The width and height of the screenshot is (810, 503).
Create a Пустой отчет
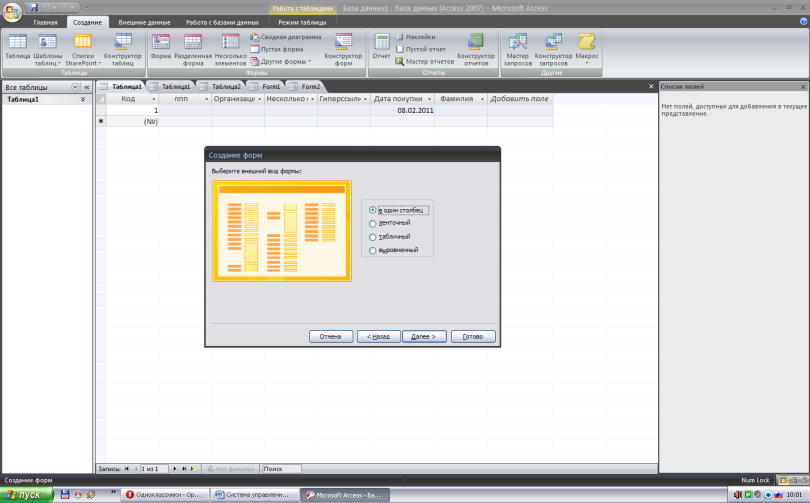pos(420,49)
